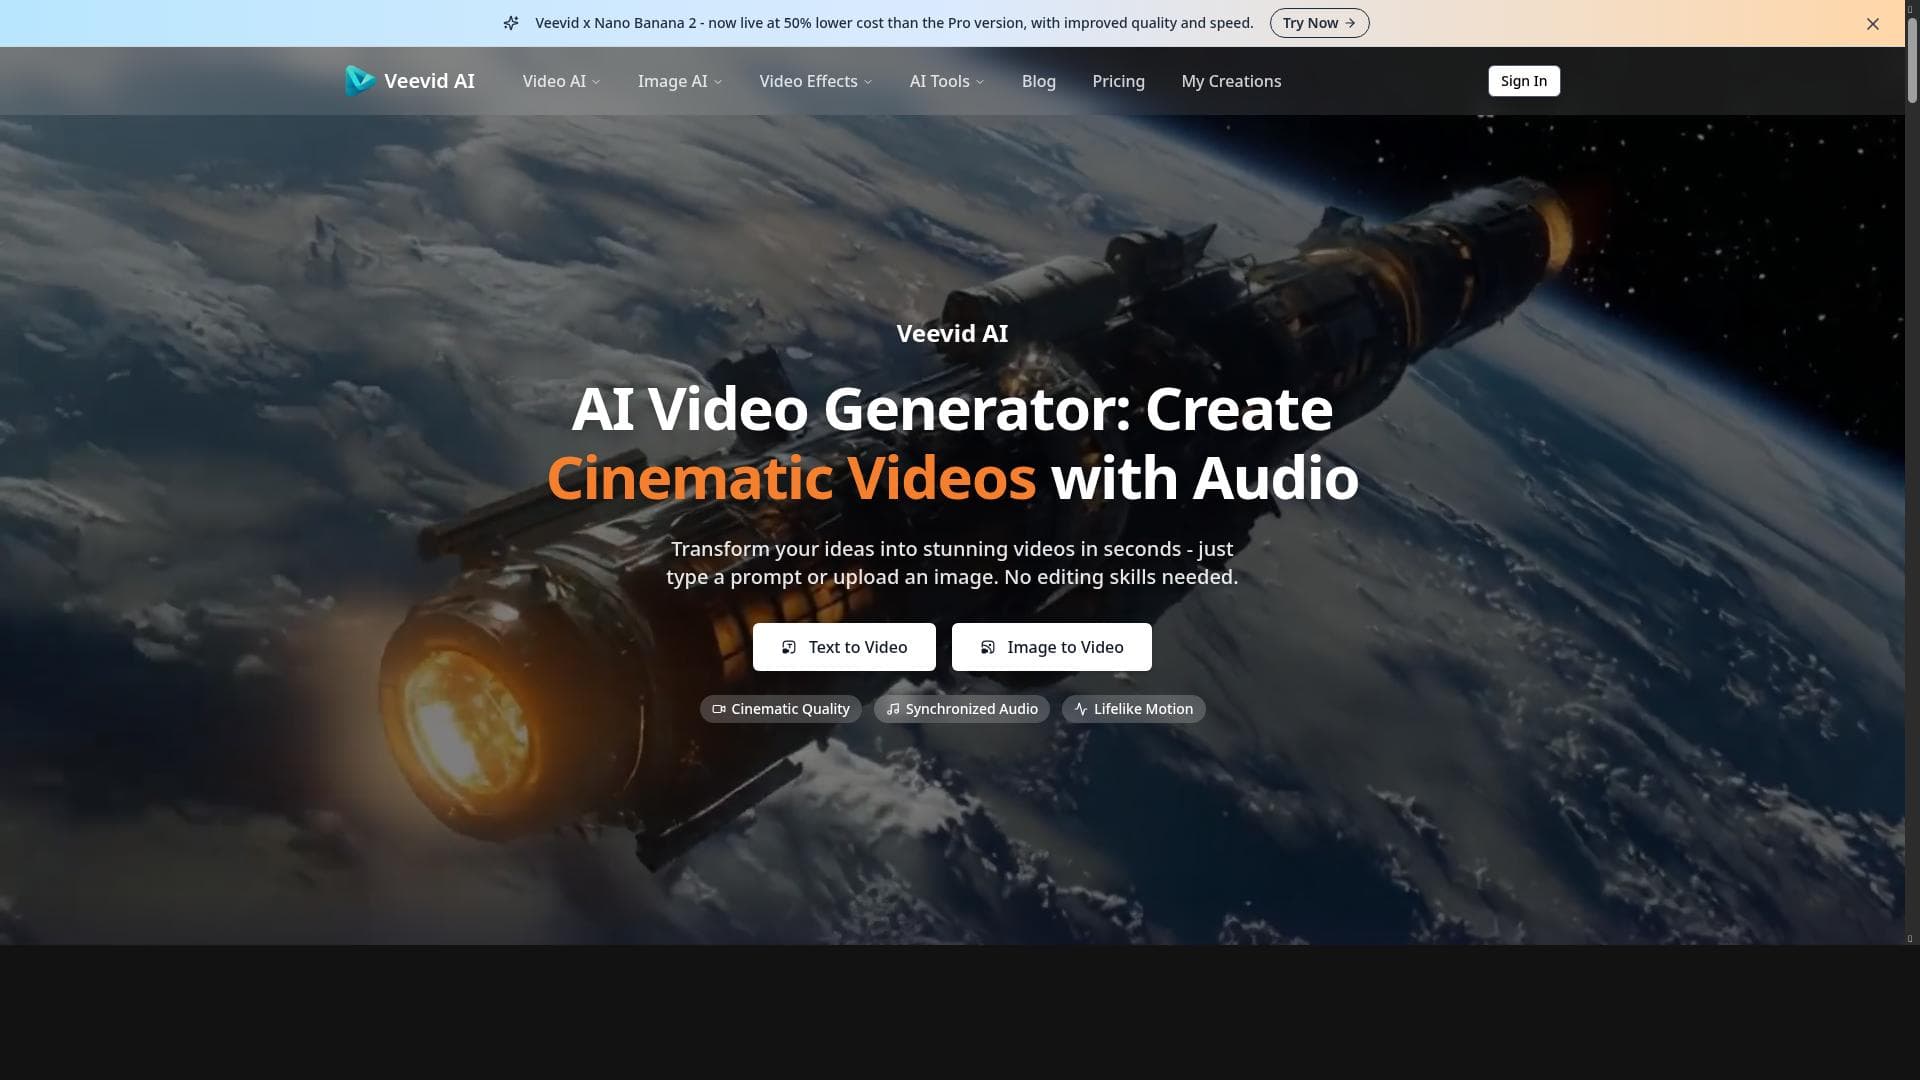This screenshot has width=1920, height=1080.
Task: Click the icon on Image to Video button
Action: 987,647
